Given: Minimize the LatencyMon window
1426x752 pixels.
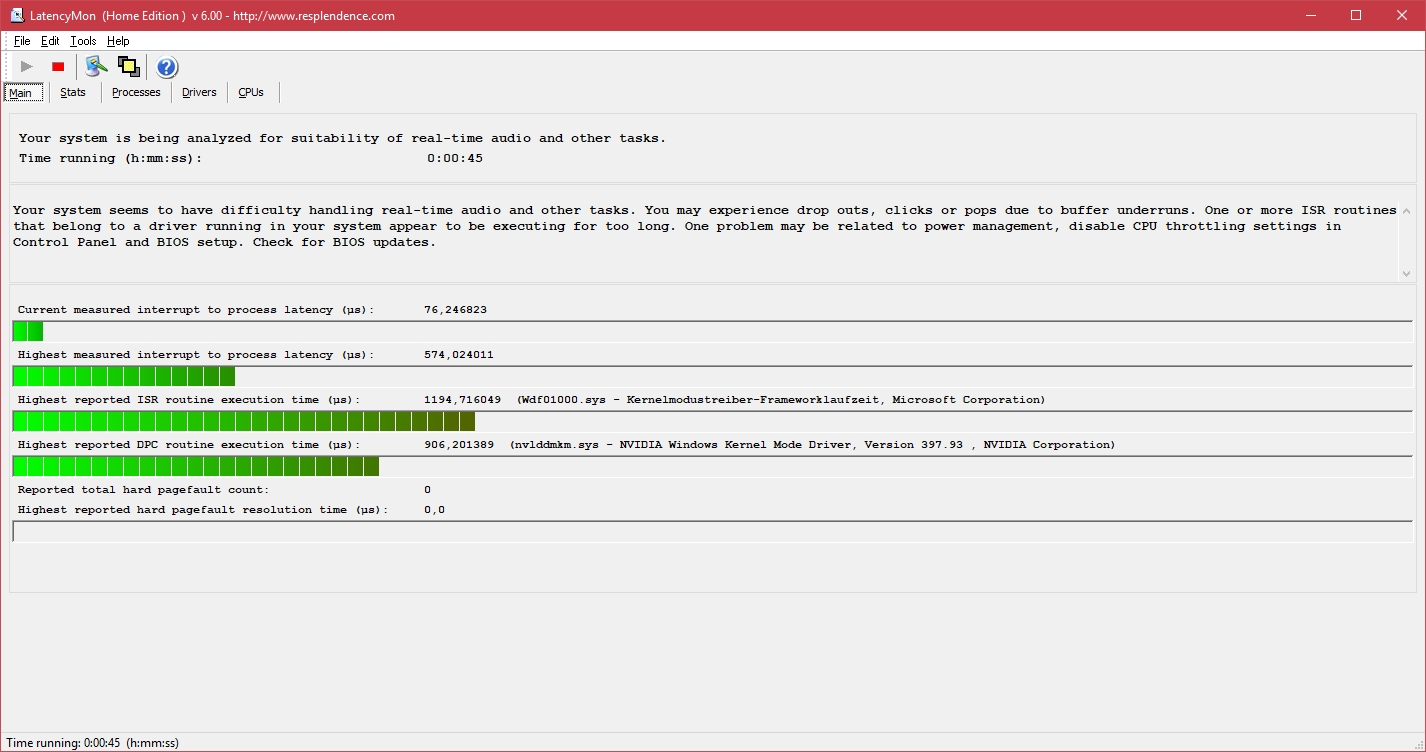Looking at the screenshot, I should point(1312,15).
